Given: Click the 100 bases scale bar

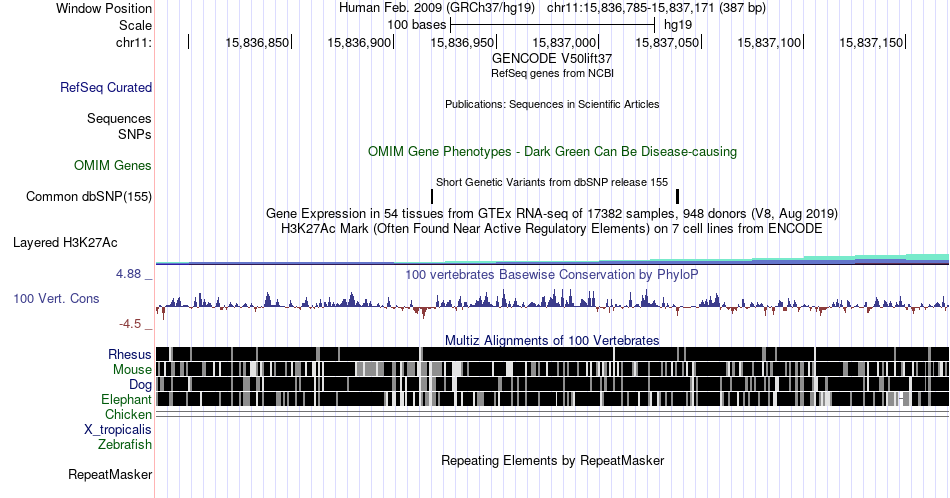Looking at the screenshot, I should (x=553, y=25).
